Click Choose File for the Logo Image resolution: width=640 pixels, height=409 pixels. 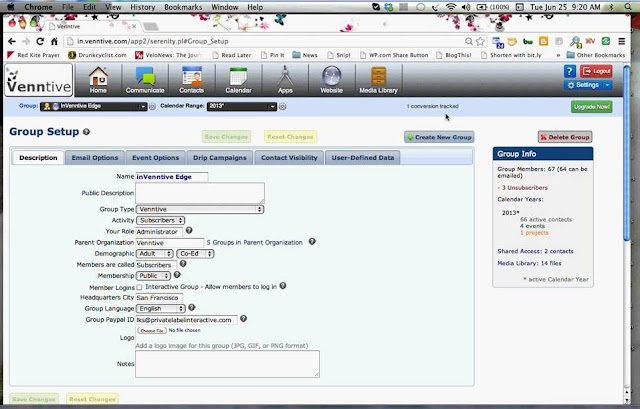pyautogui.click(x=152, y=331)
